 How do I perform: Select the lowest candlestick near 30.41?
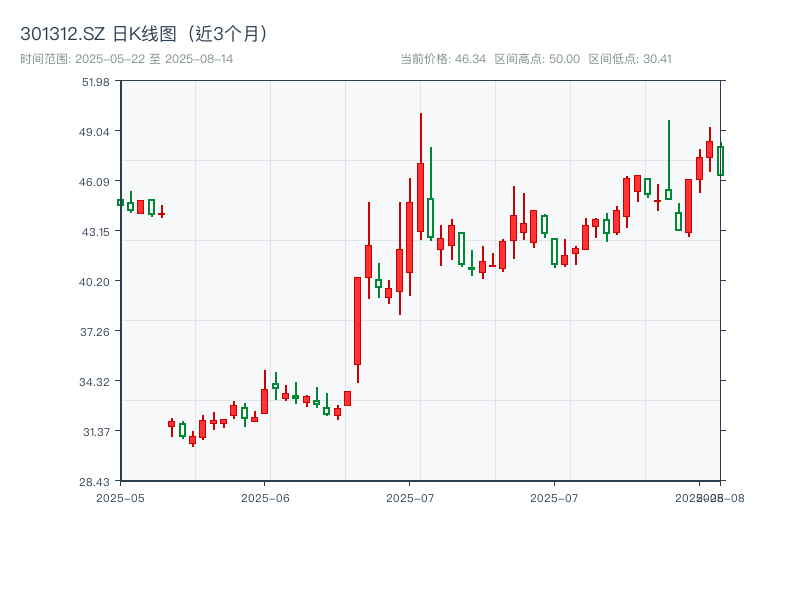(190, 440)
